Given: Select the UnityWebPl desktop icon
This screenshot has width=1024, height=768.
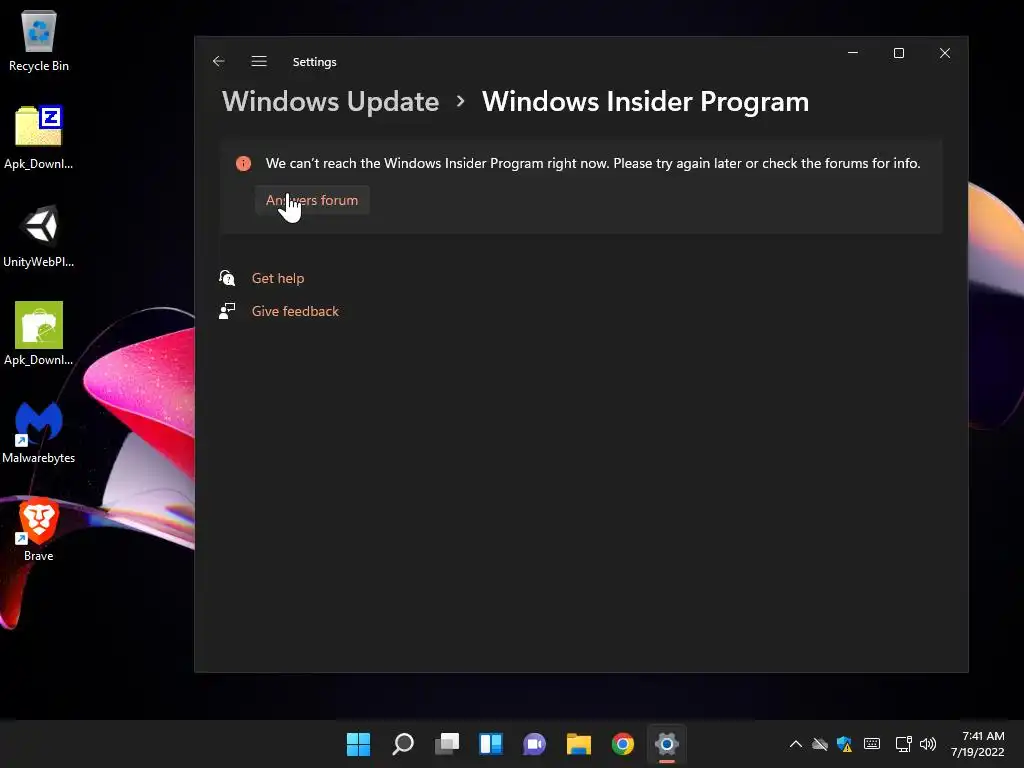Looking at the screenshot, I should coord(39,236).
